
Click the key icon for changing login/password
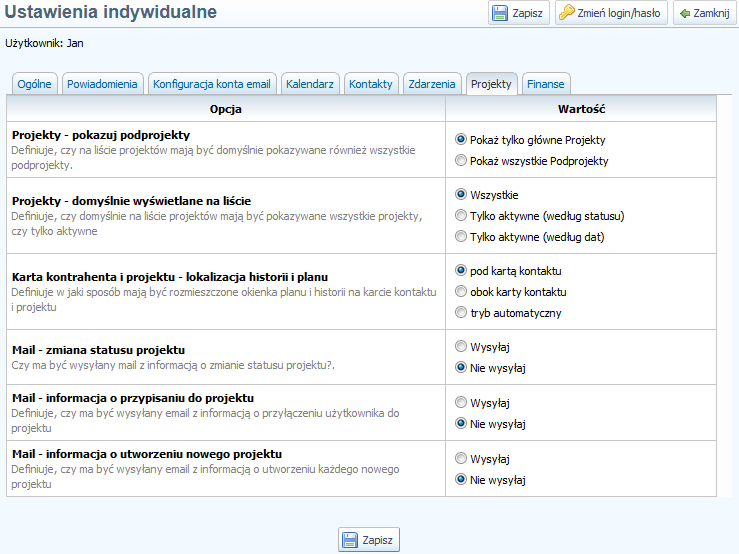coord(567,13)
